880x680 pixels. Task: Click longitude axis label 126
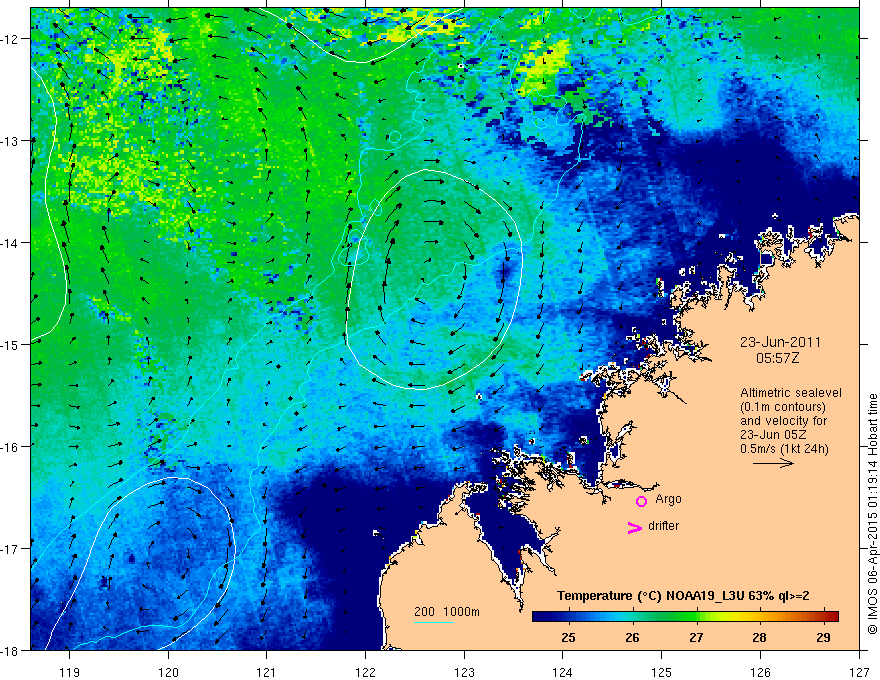760,672
